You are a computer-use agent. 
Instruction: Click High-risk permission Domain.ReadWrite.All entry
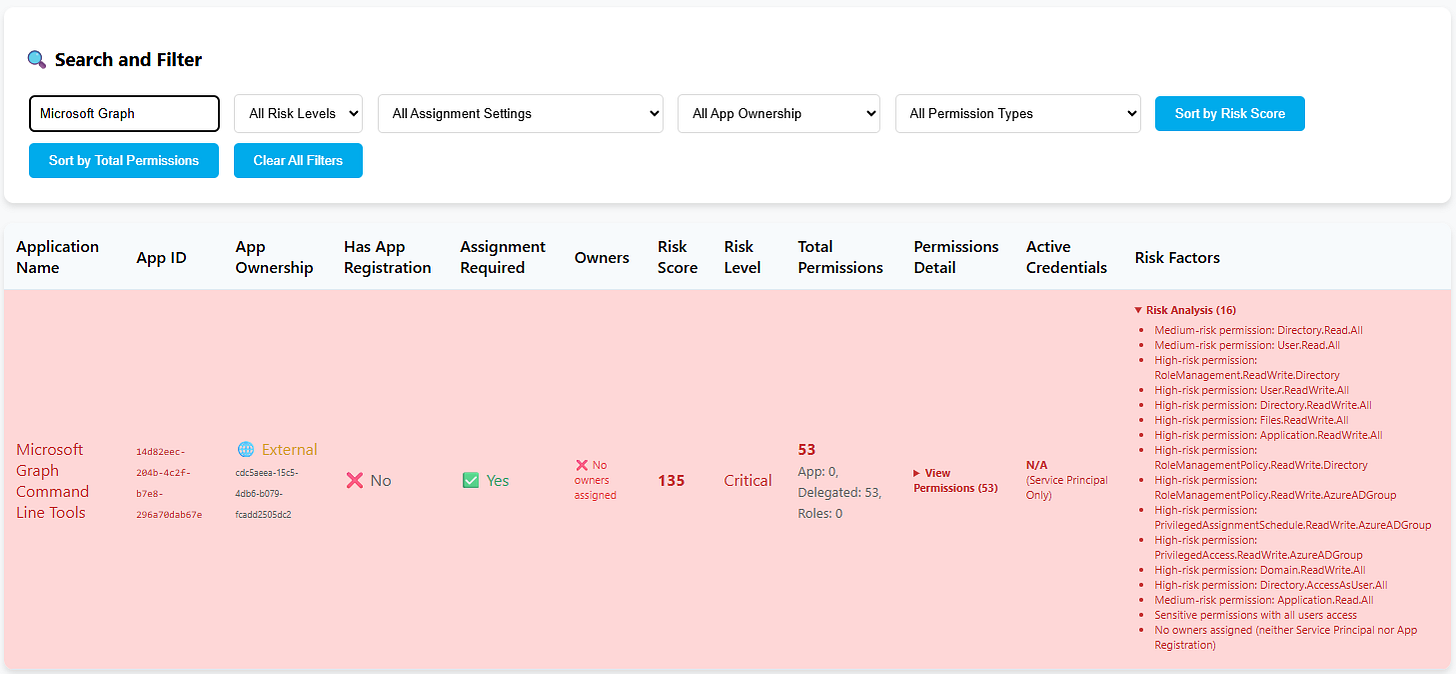coord(1260,570)
